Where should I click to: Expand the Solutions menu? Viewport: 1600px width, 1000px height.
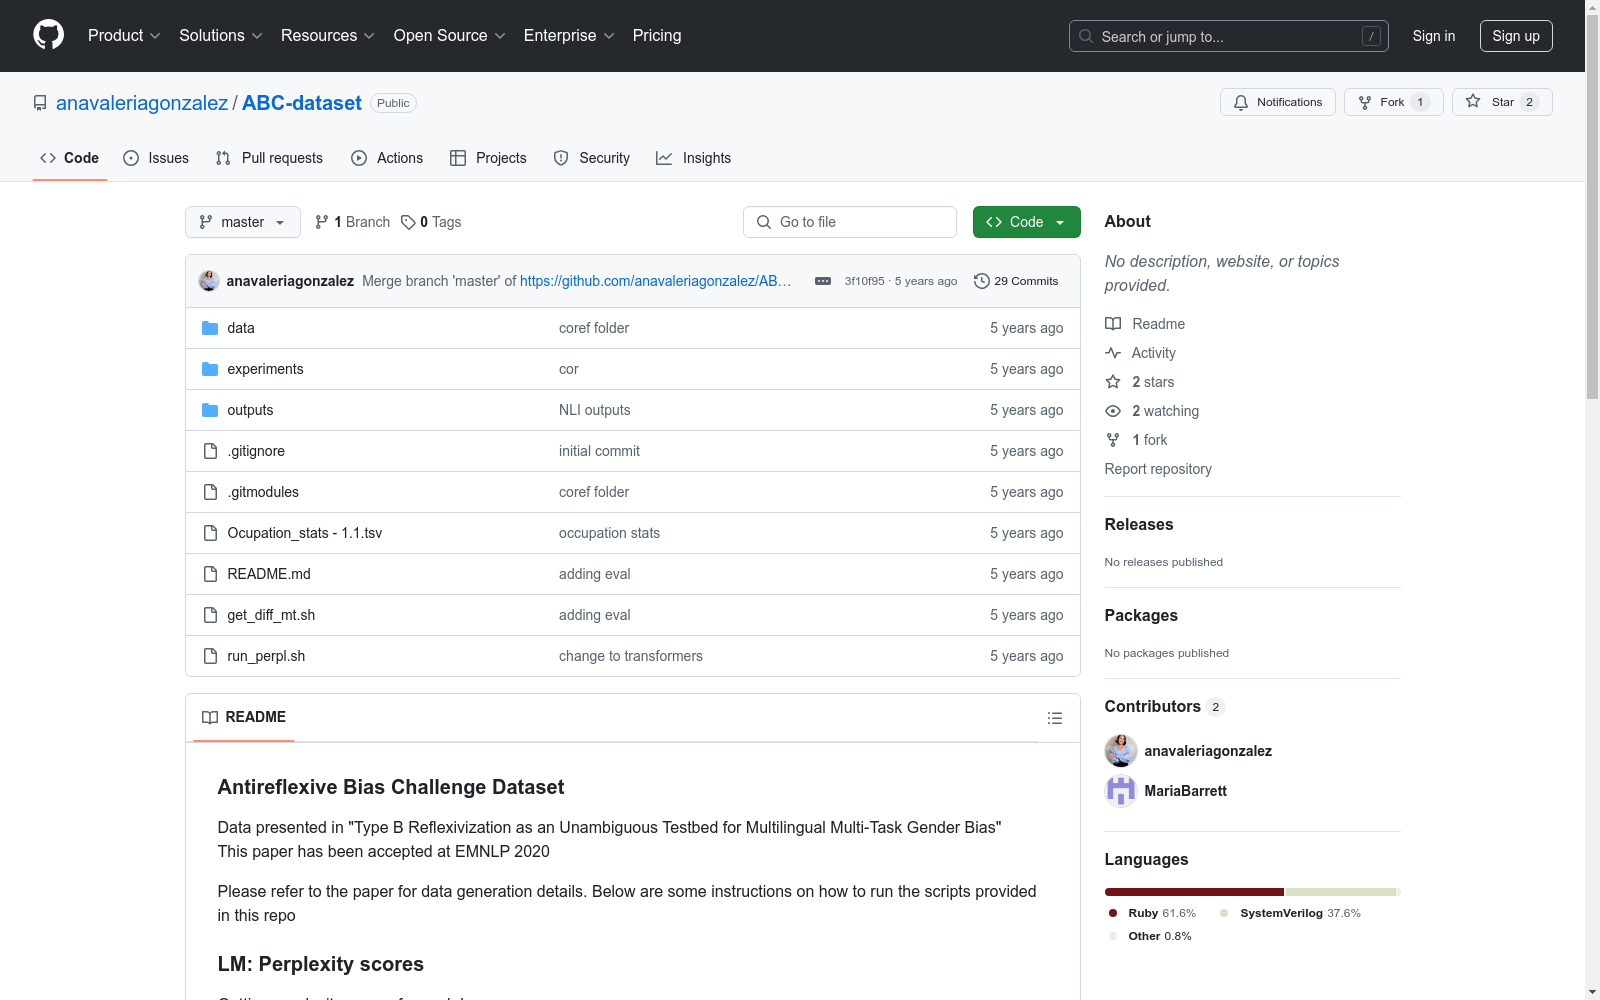(x=221, y=36)
